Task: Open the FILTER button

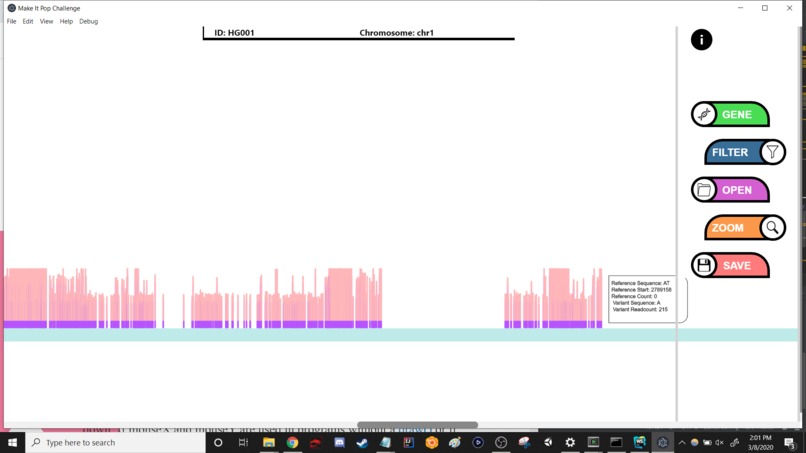Action: [745, 152]
